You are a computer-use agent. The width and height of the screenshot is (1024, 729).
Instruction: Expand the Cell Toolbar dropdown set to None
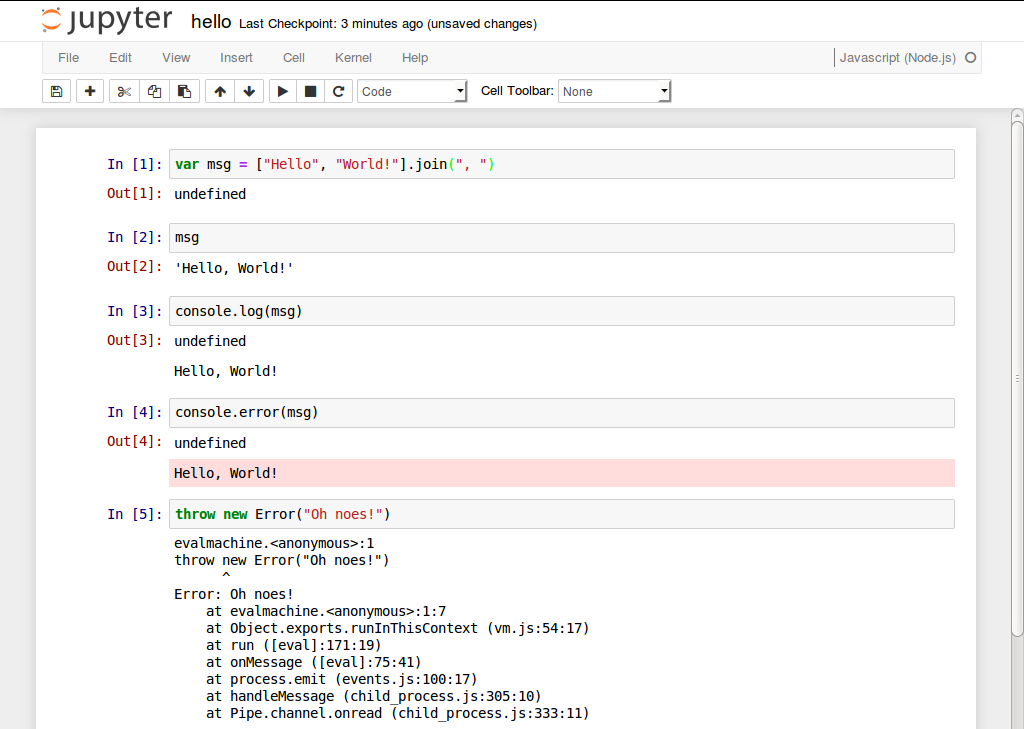click(614, 91)
